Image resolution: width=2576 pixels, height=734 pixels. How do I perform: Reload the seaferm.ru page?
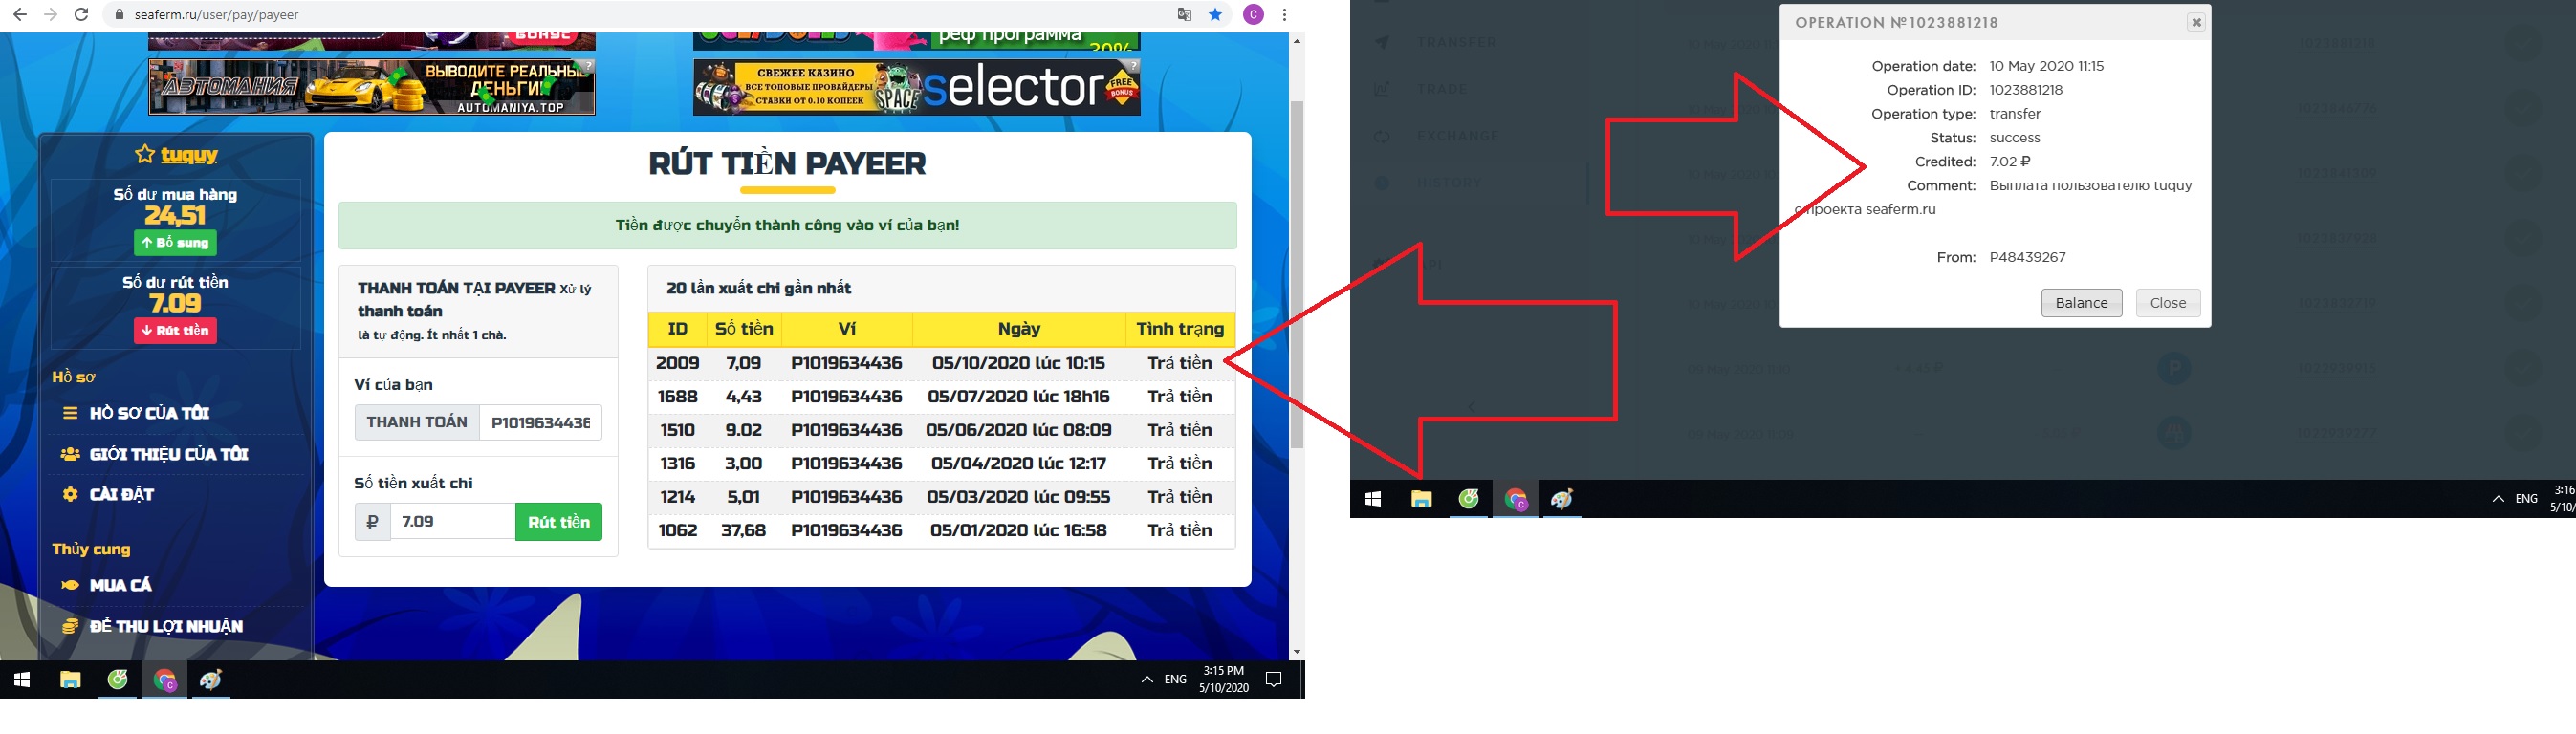[82, 15]
